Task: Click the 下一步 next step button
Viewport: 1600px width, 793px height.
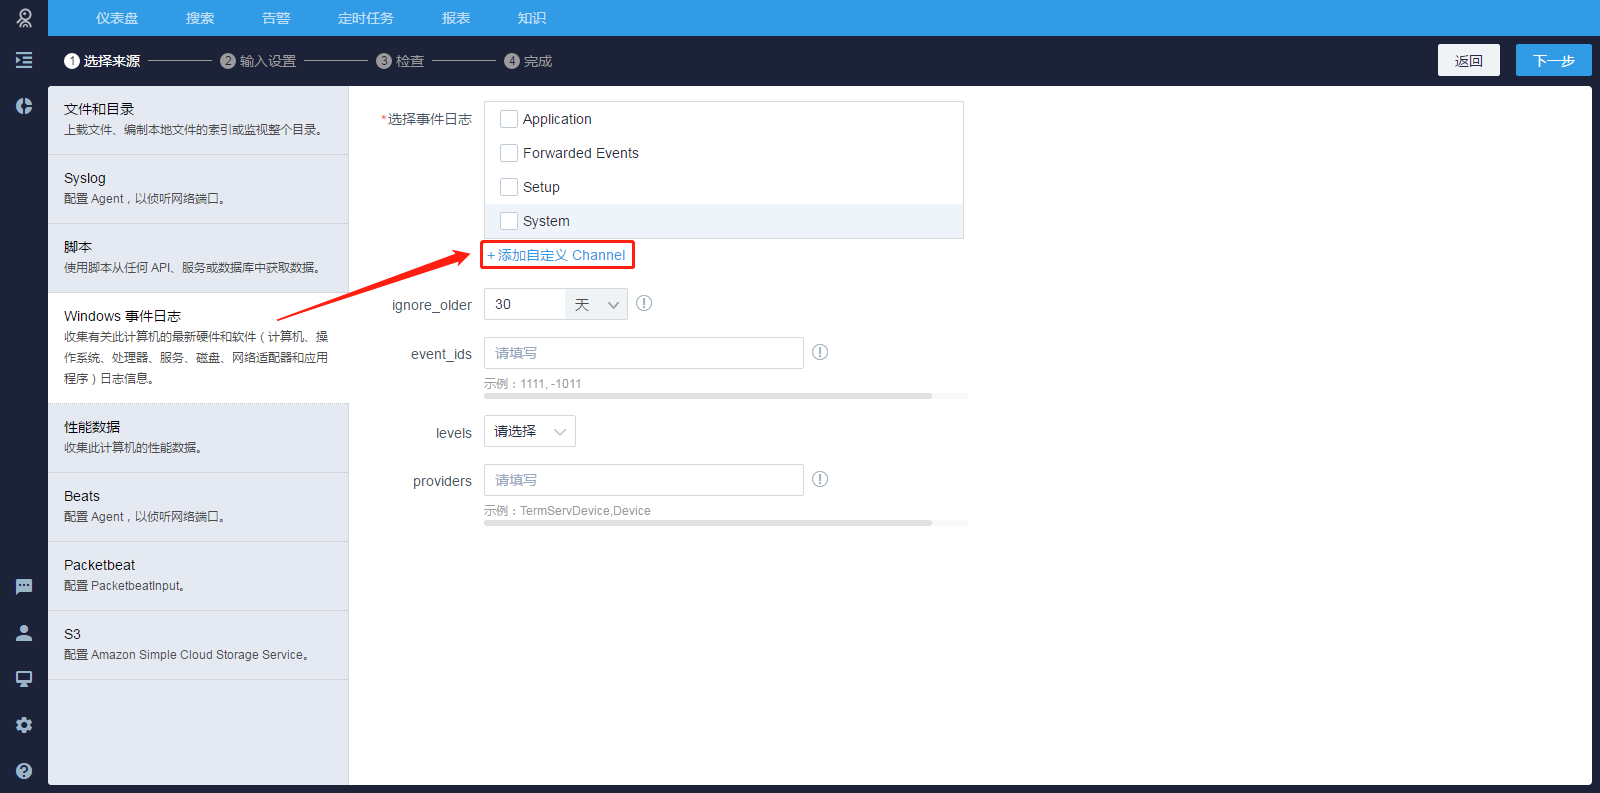Action: 1553,60
